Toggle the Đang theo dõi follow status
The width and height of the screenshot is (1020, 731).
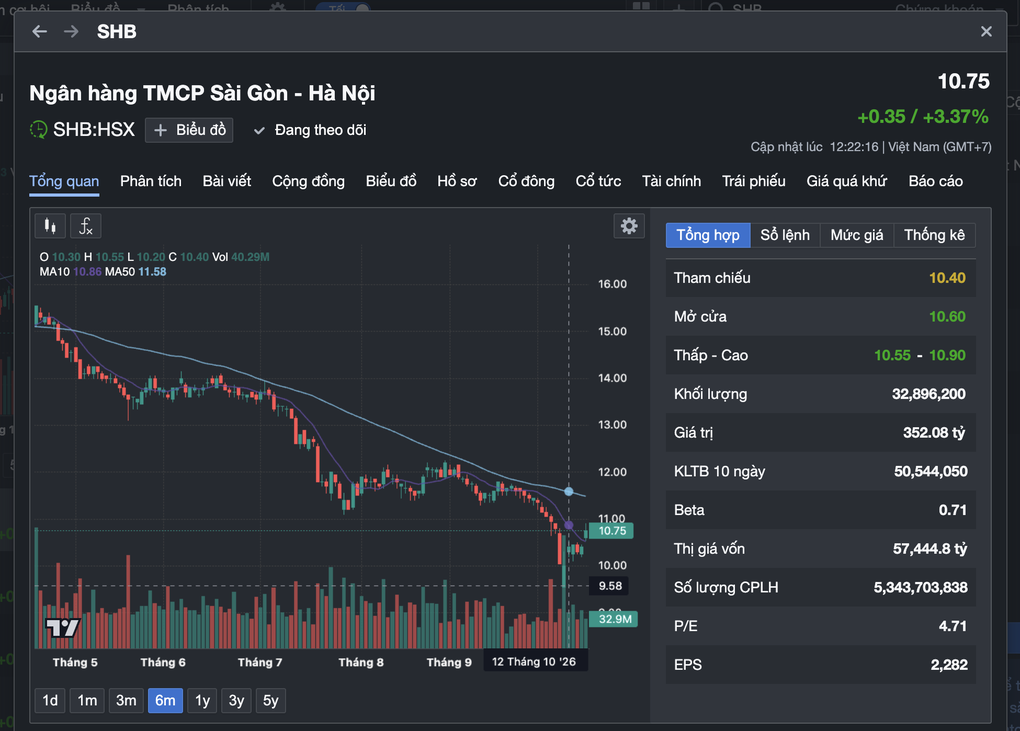click(310, 130)
